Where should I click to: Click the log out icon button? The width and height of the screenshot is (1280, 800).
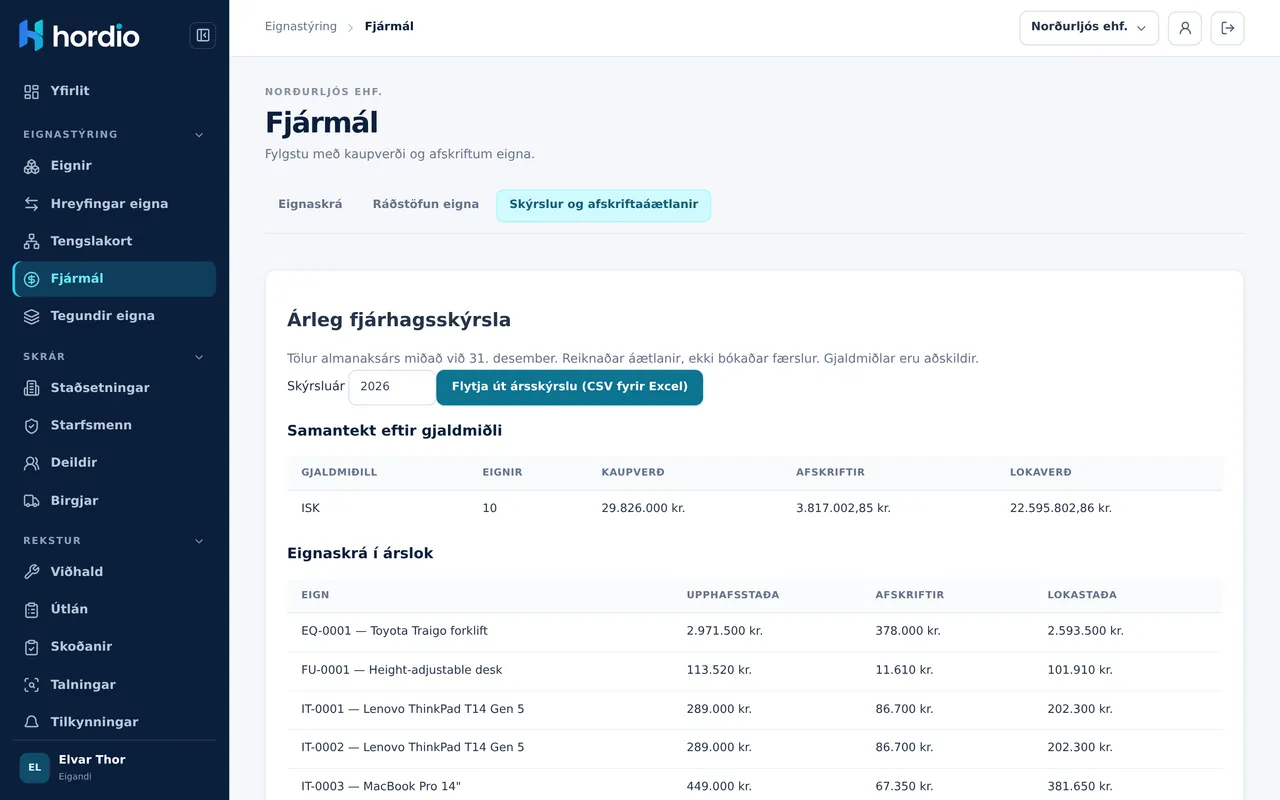[1228, 28]
